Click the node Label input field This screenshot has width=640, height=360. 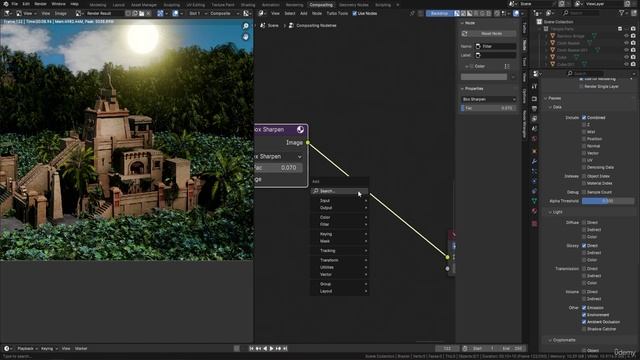pyautogui.click(x=495, y=55)
